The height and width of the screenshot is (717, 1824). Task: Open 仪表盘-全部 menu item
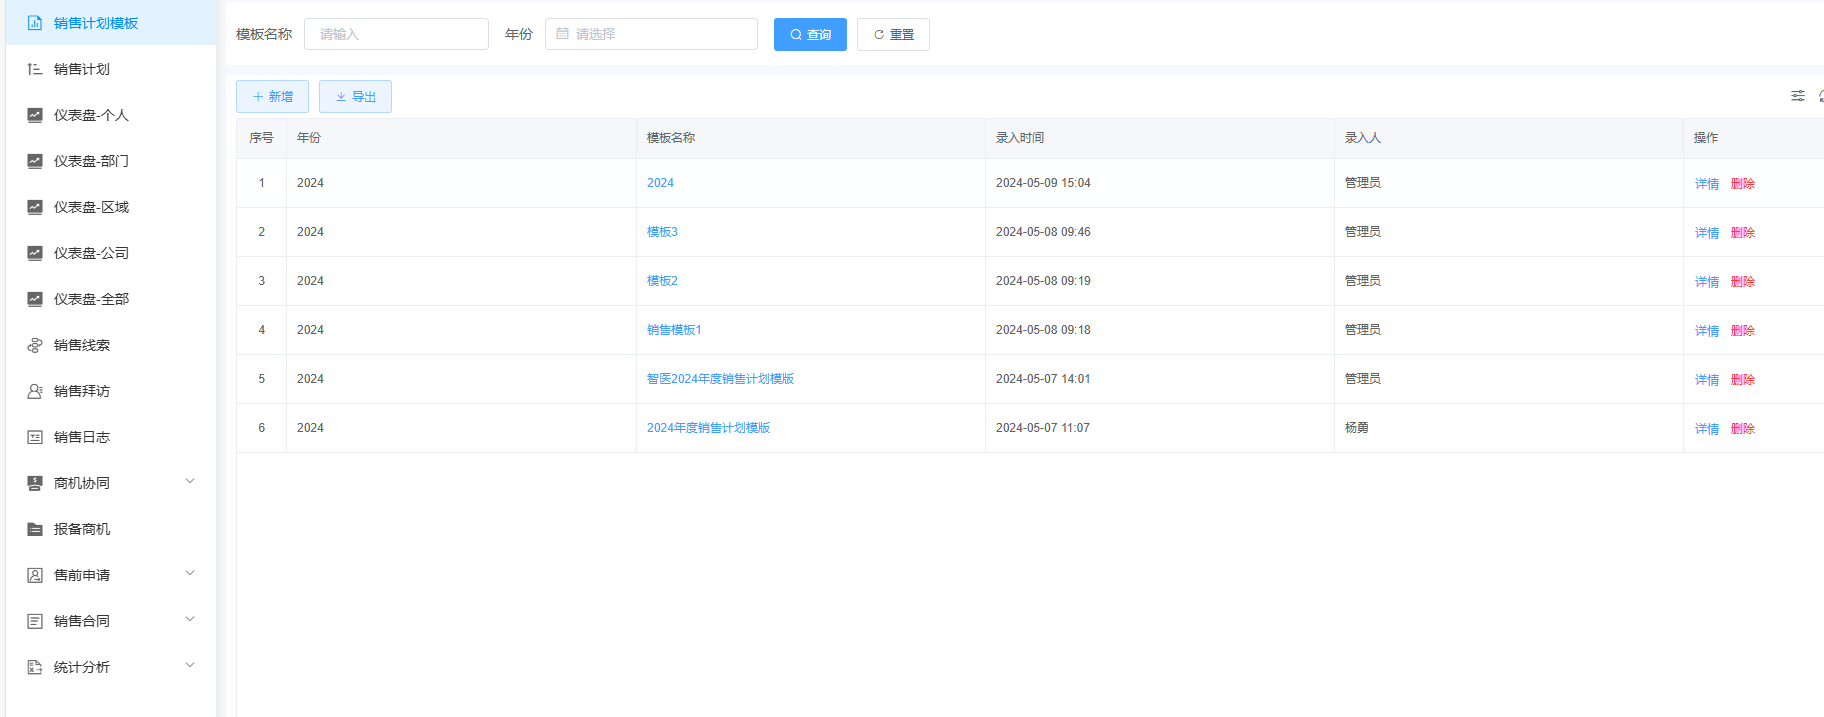click(x=91, y=299)
